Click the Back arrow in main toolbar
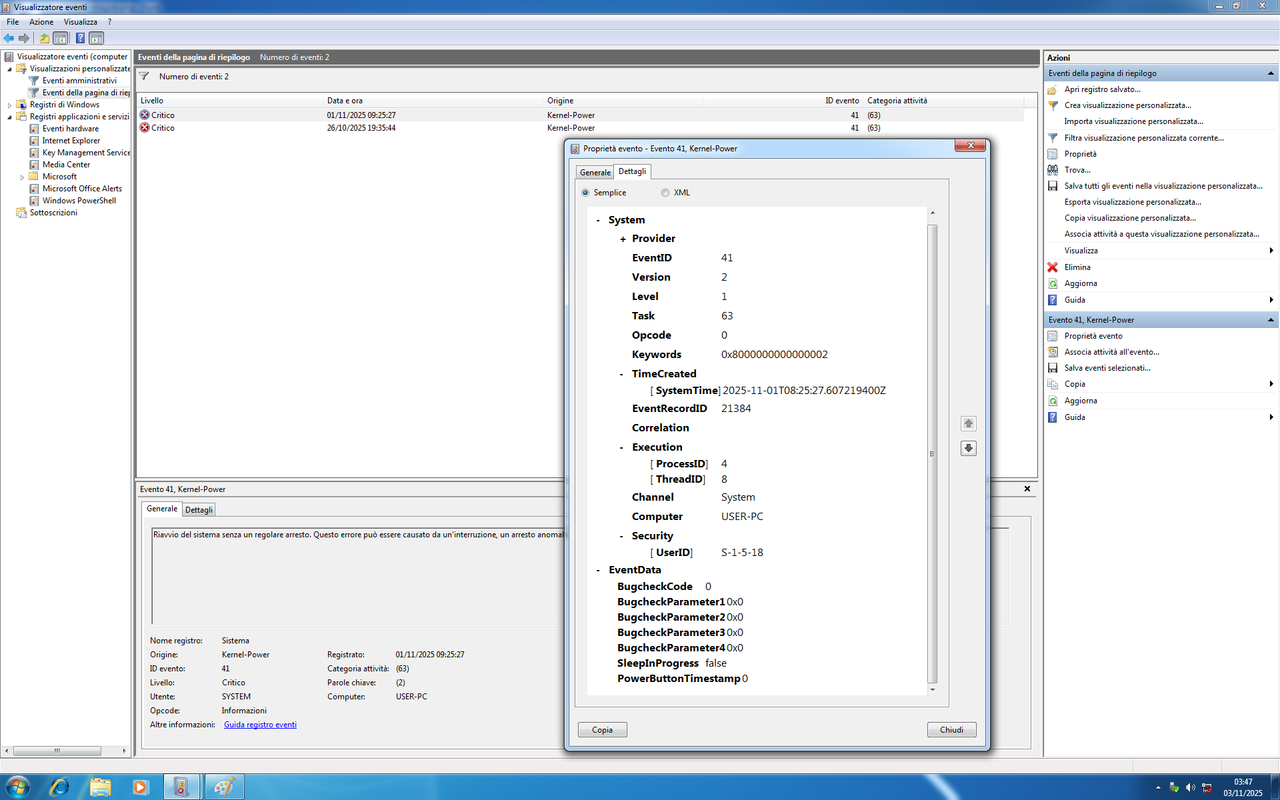Viewport: 1280px width, 800px height. point(9,38)
